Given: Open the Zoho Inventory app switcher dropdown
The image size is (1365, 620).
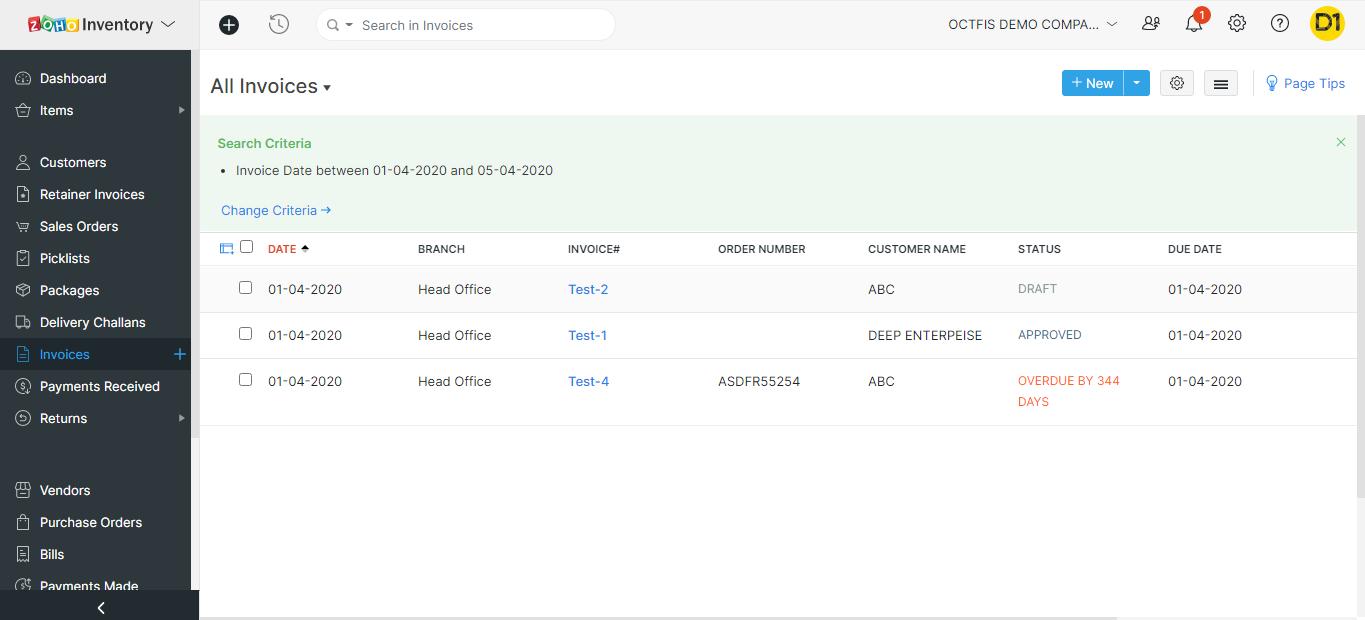Looking at the screenshot, I should (x=168, y=24).
